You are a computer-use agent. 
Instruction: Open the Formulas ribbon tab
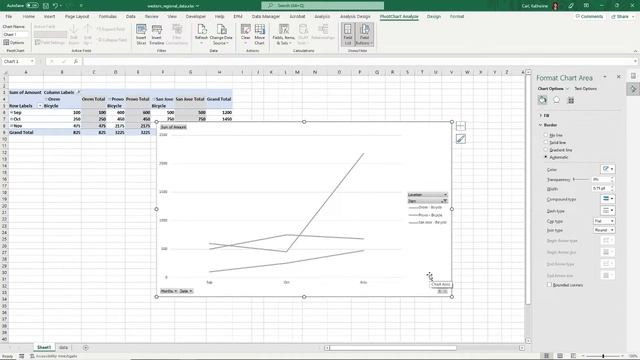click(x=107, y=16)
